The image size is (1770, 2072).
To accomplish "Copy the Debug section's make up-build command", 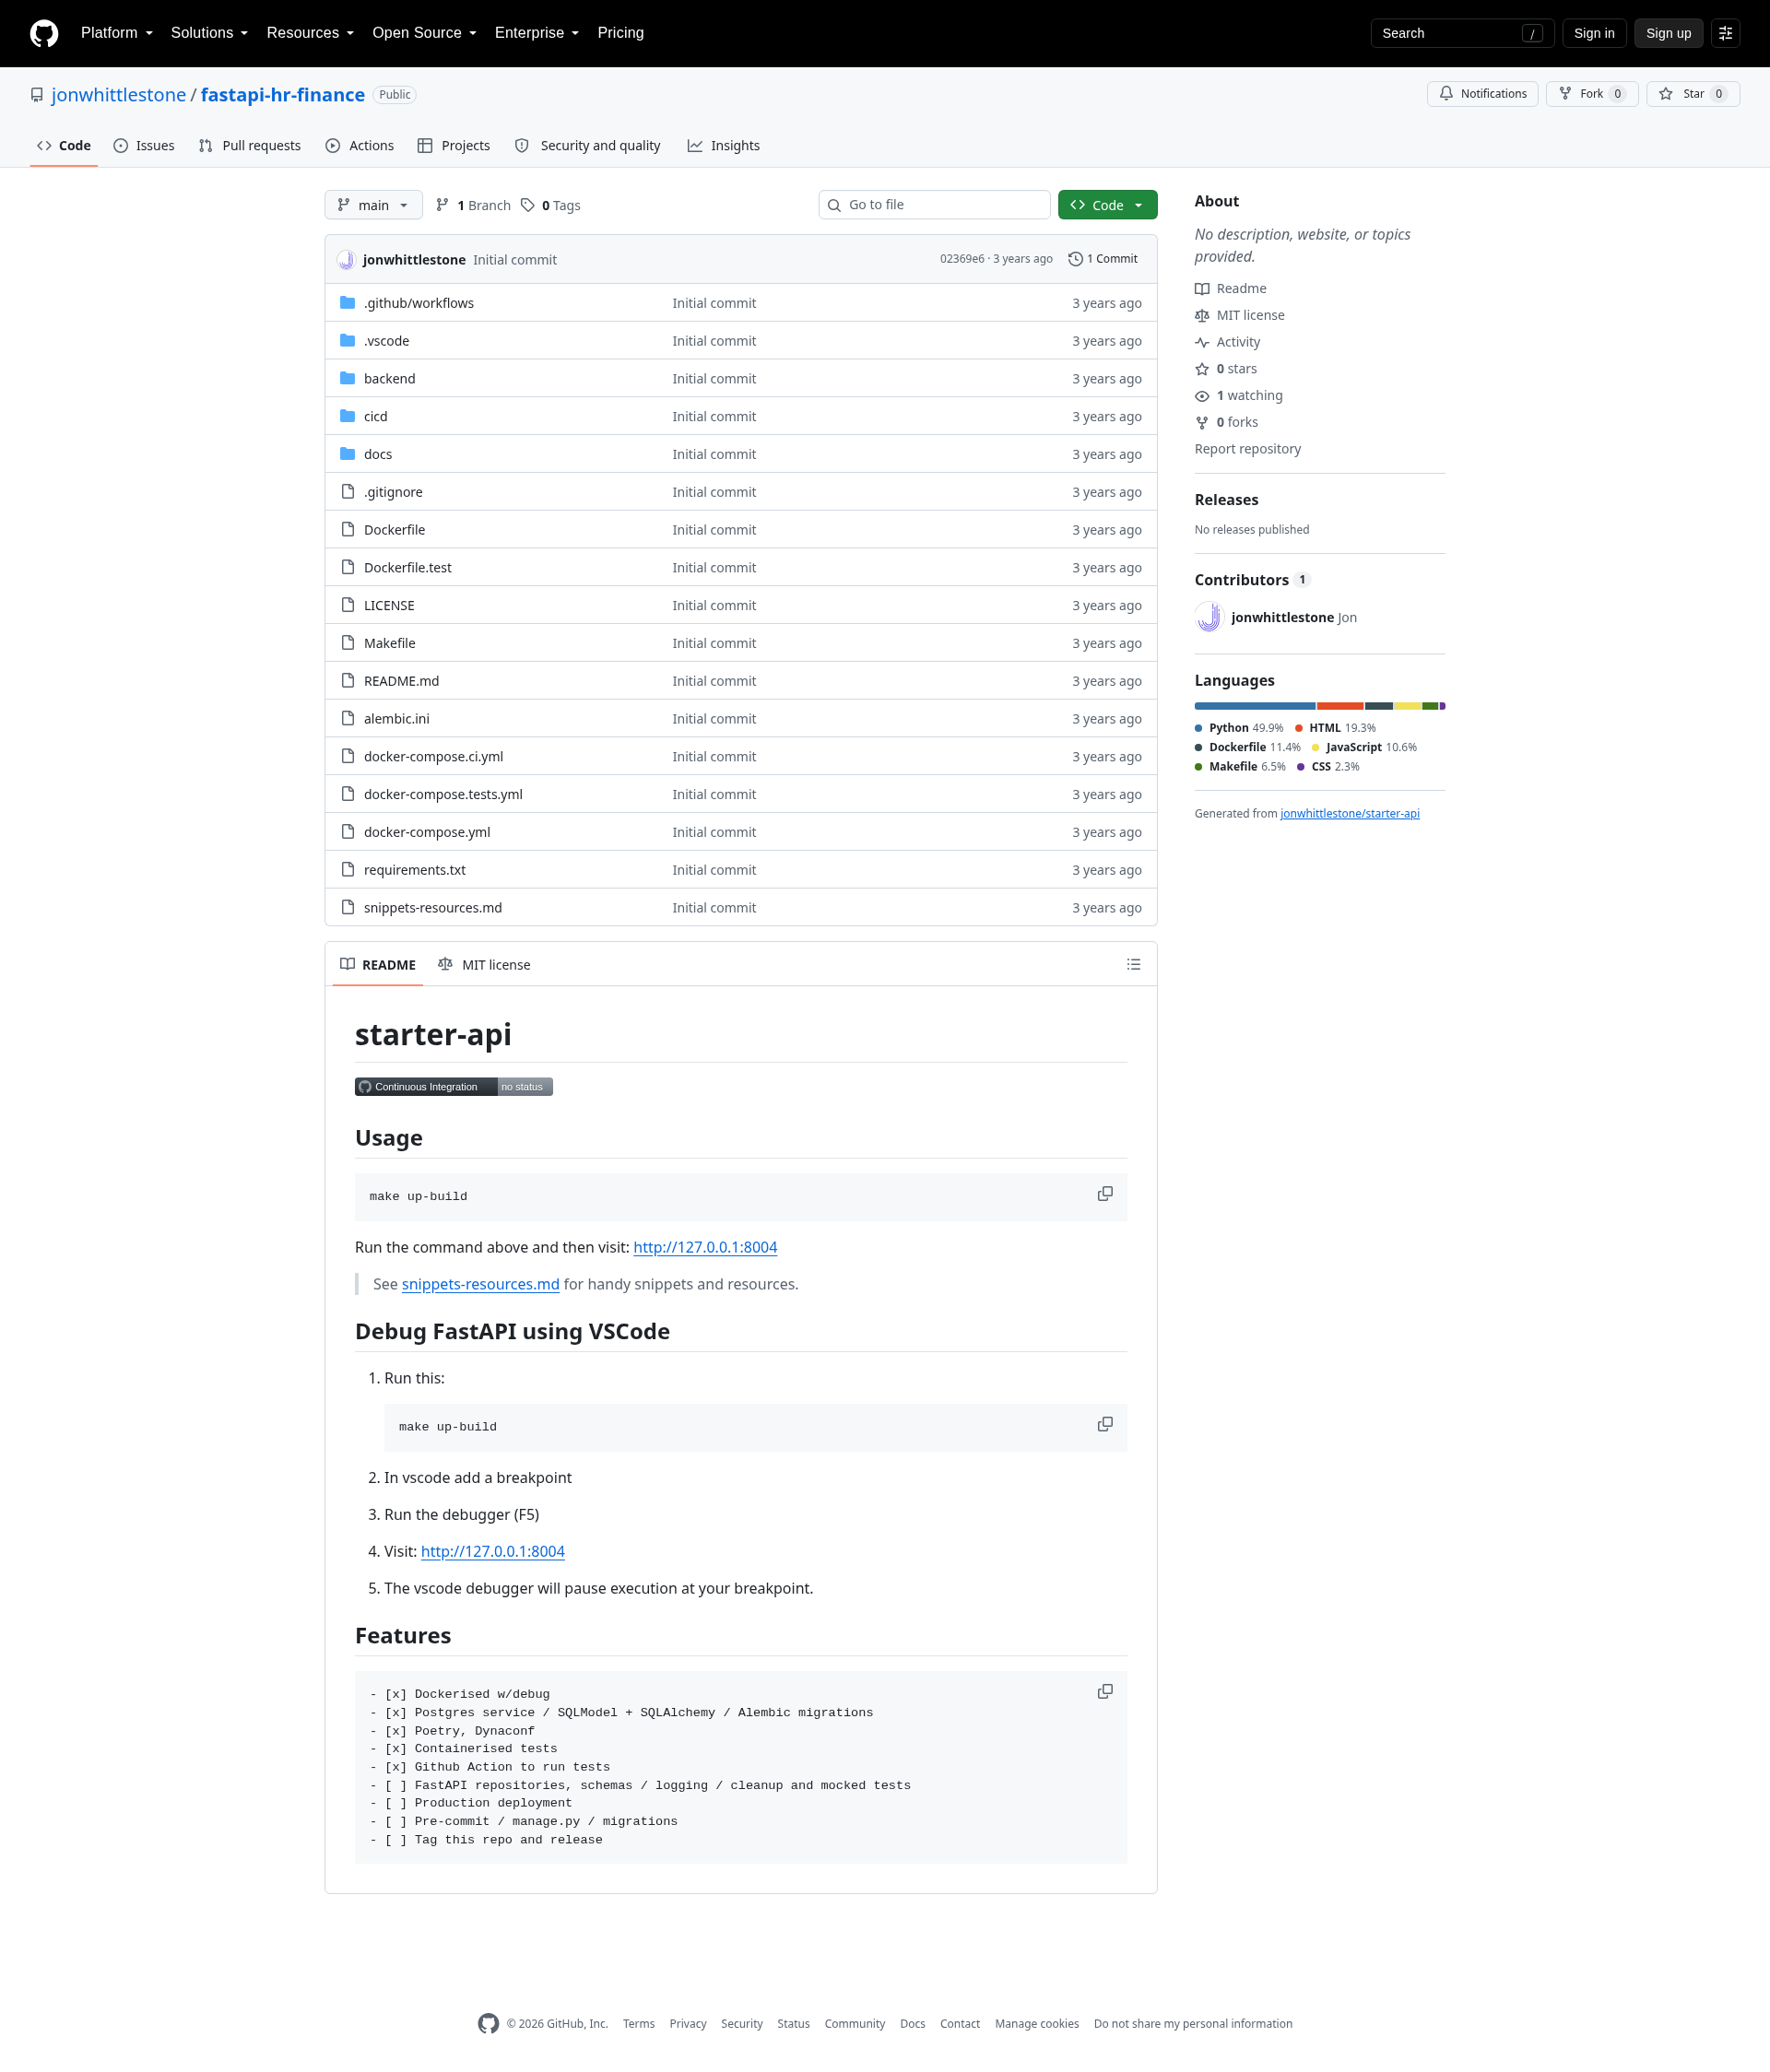I will click(x=1105, y=1424).
